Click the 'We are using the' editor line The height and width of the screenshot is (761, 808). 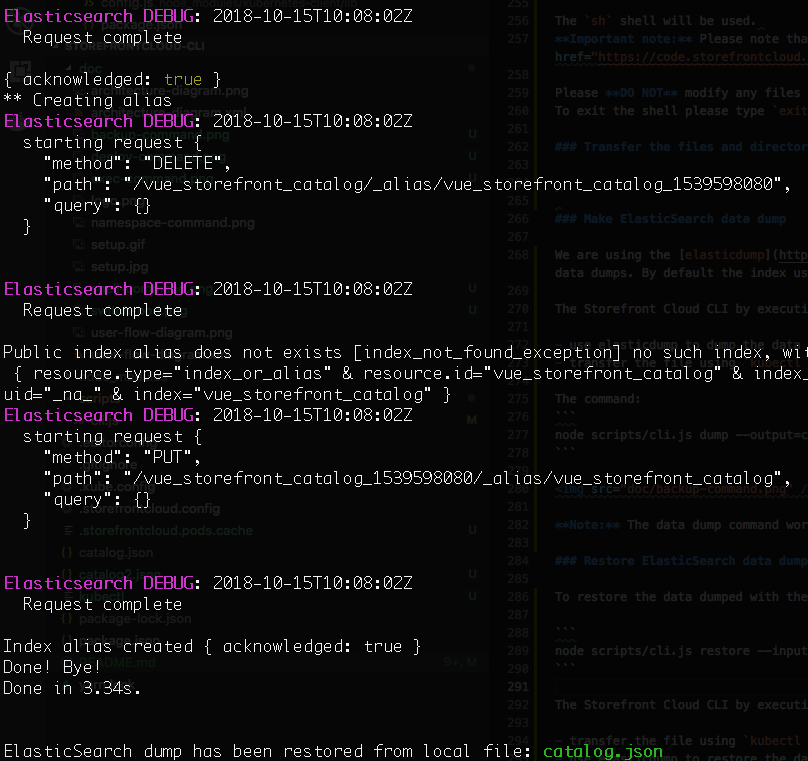[x=681, y=255]
